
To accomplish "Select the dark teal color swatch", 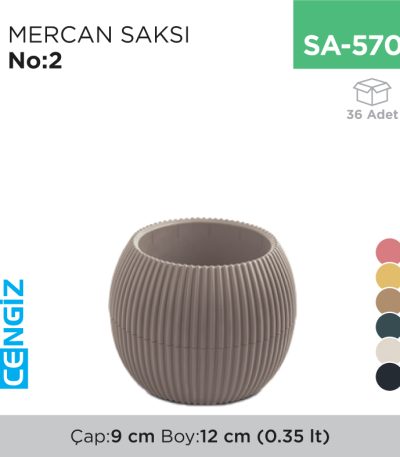I will coord(389,326).
